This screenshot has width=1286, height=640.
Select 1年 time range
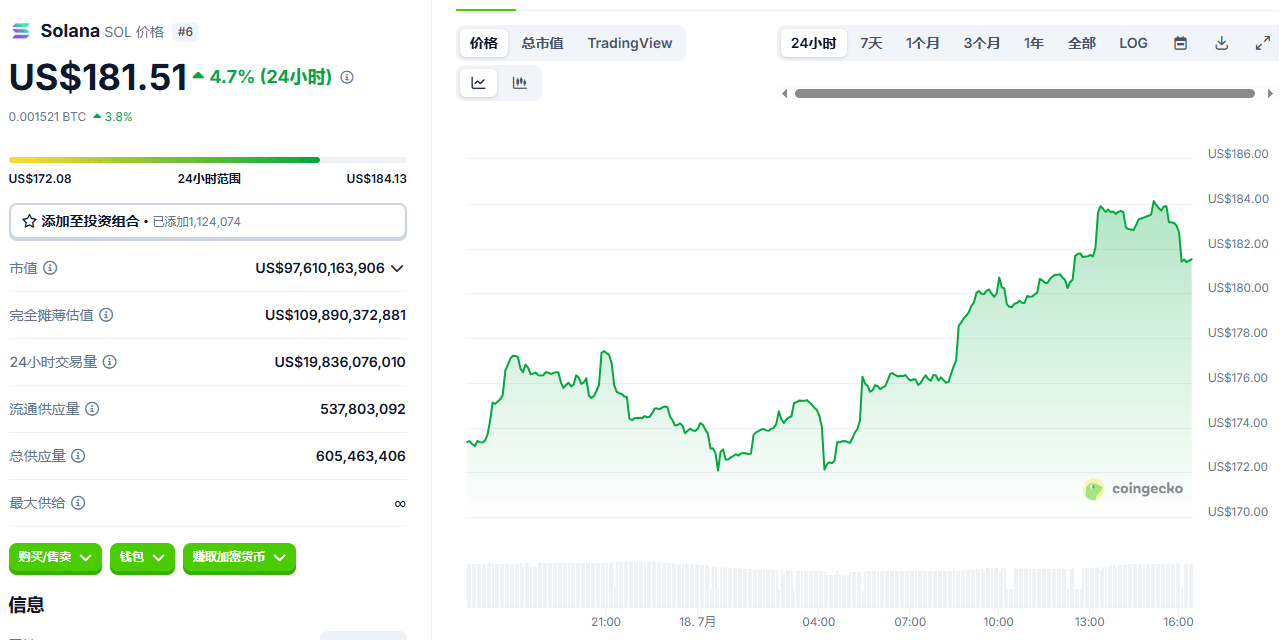pyautogui.click(x=1034, y=43)
